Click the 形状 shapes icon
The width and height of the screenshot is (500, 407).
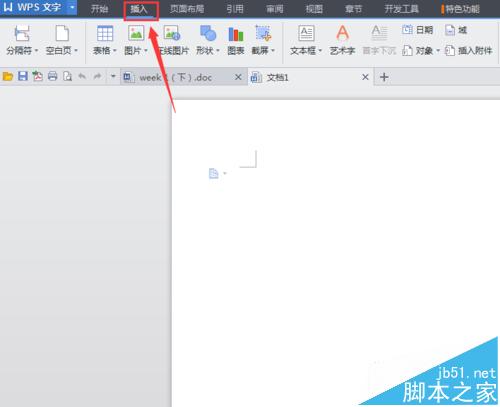click(208, 33)
